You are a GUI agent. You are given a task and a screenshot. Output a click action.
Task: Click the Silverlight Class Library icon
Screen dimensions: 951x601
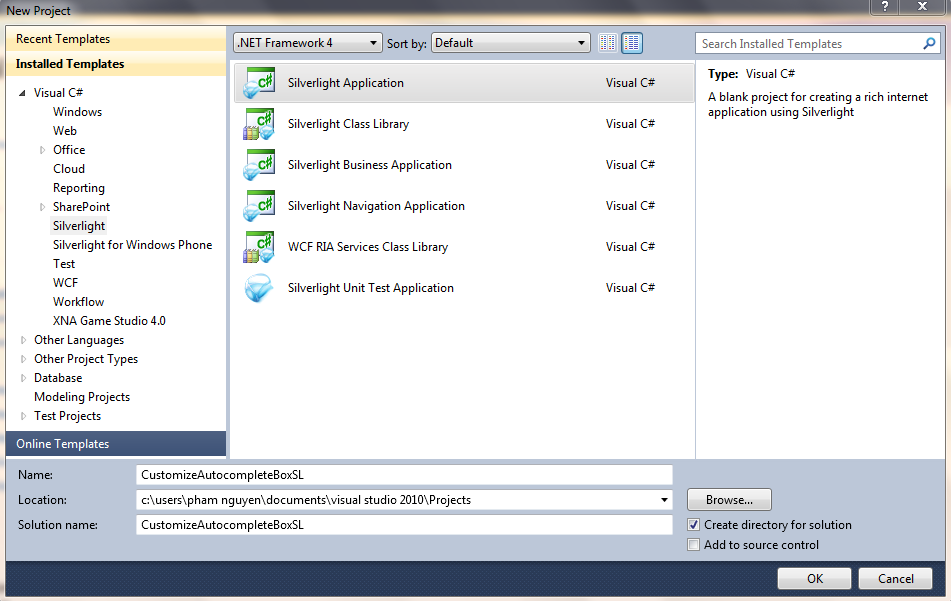tap(259, 124)
